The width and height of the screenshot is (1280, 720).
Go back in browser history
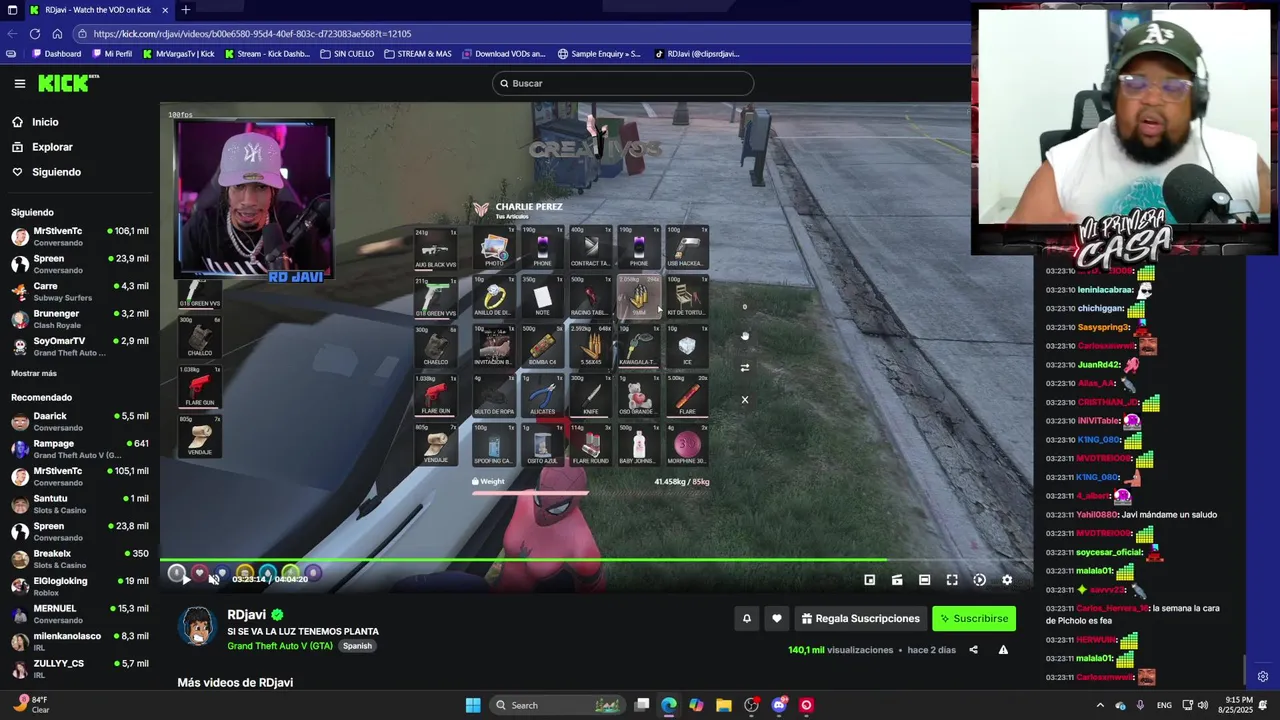pos(13,33)
